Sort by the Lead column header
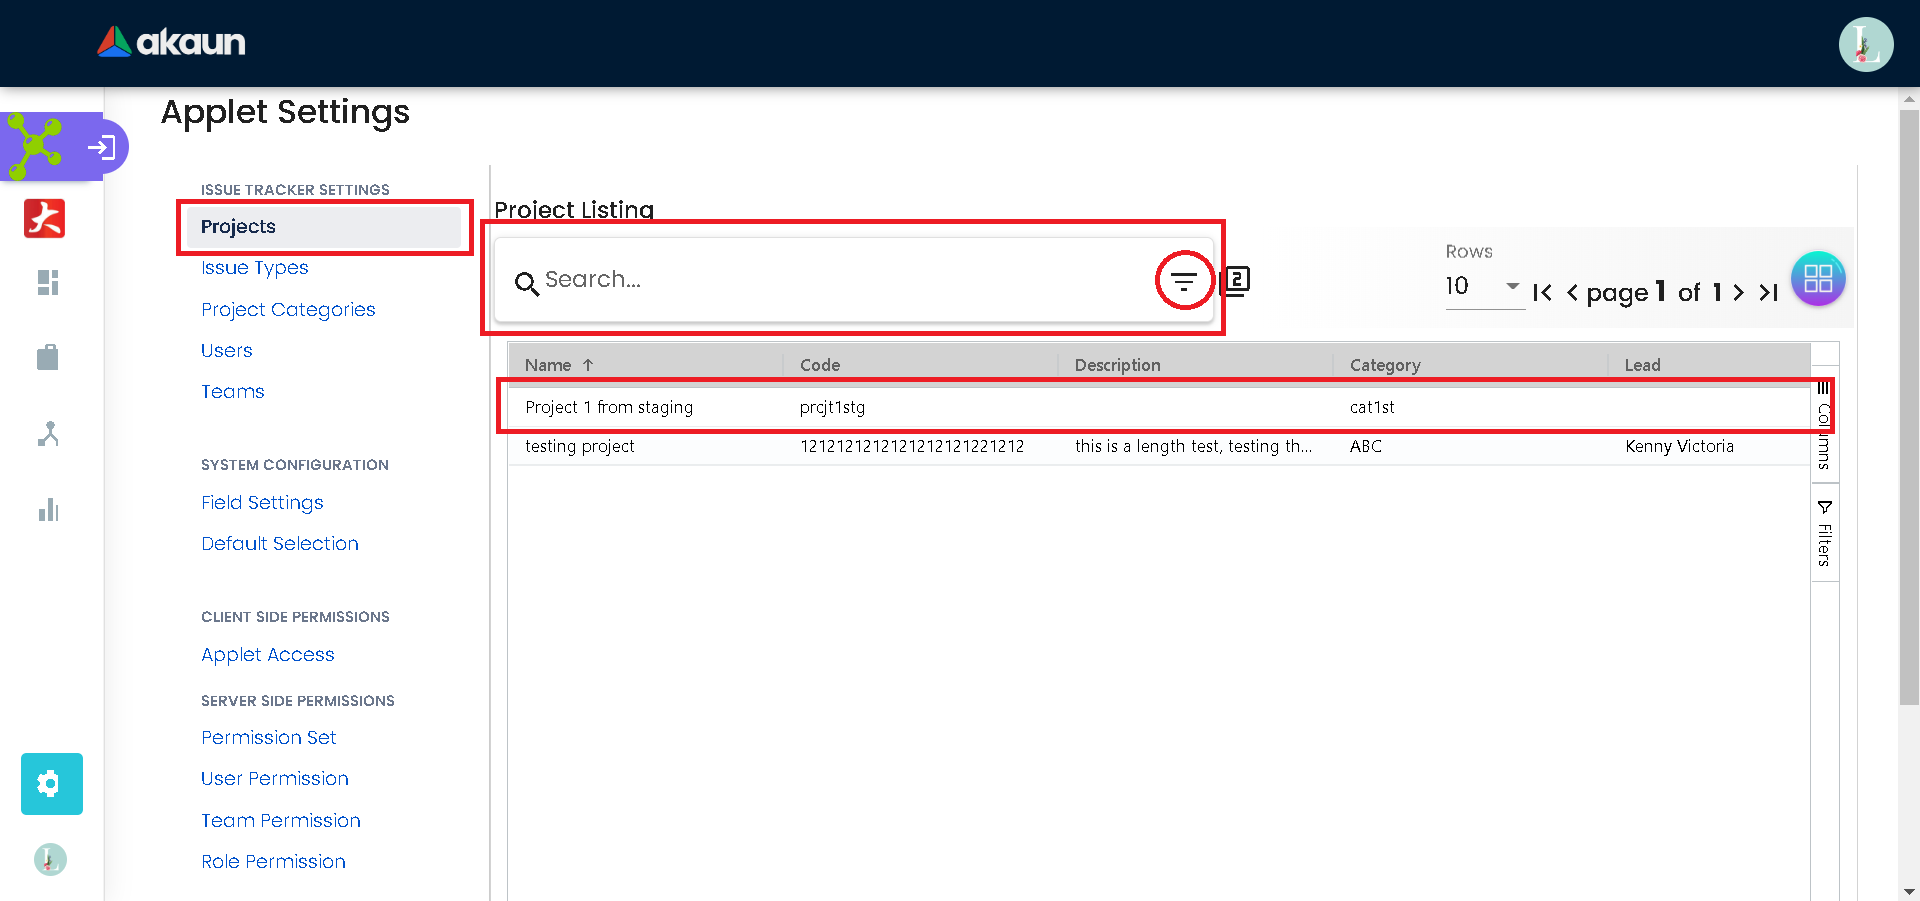The width and height of the screenshot is (1920, 901). point(1709,365)
